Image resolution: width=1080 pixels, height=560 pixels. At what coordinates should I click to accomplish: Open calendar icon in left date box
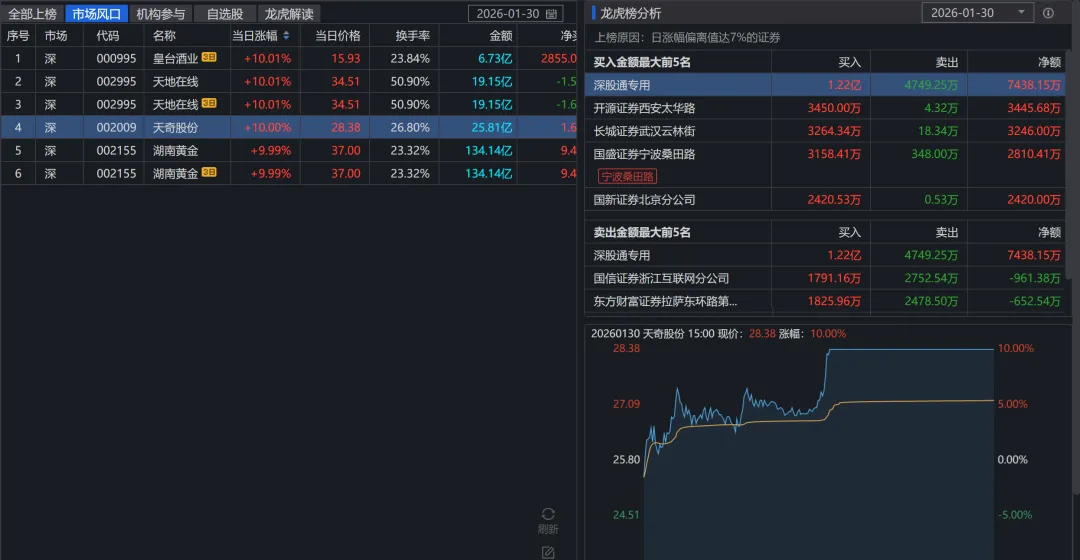coord(553,14)
